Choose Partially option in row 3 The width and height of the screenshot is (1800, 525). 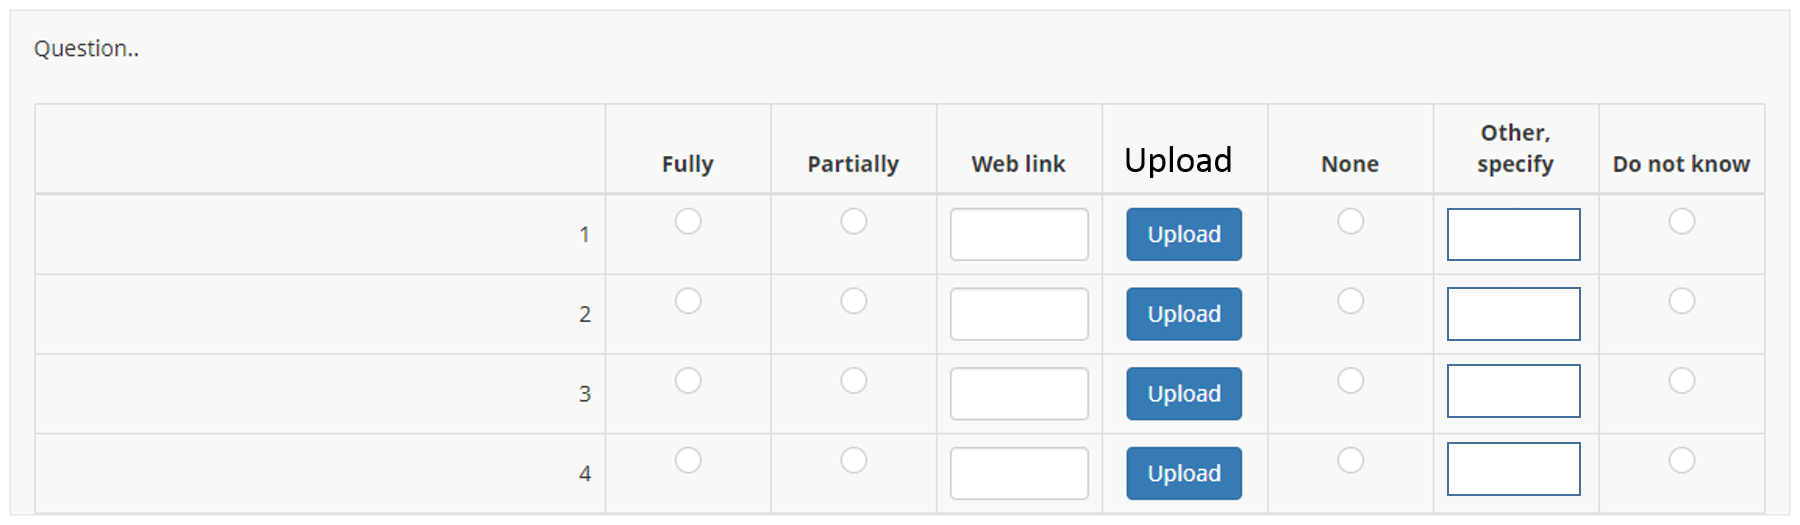(x=853, y=381)
